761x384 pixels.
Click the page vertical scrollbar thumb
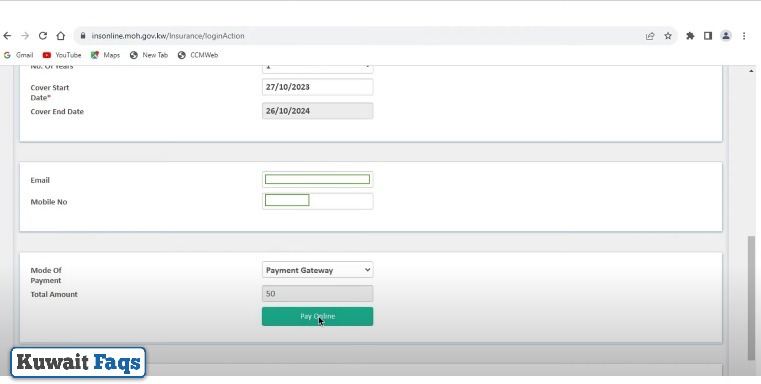751,298
